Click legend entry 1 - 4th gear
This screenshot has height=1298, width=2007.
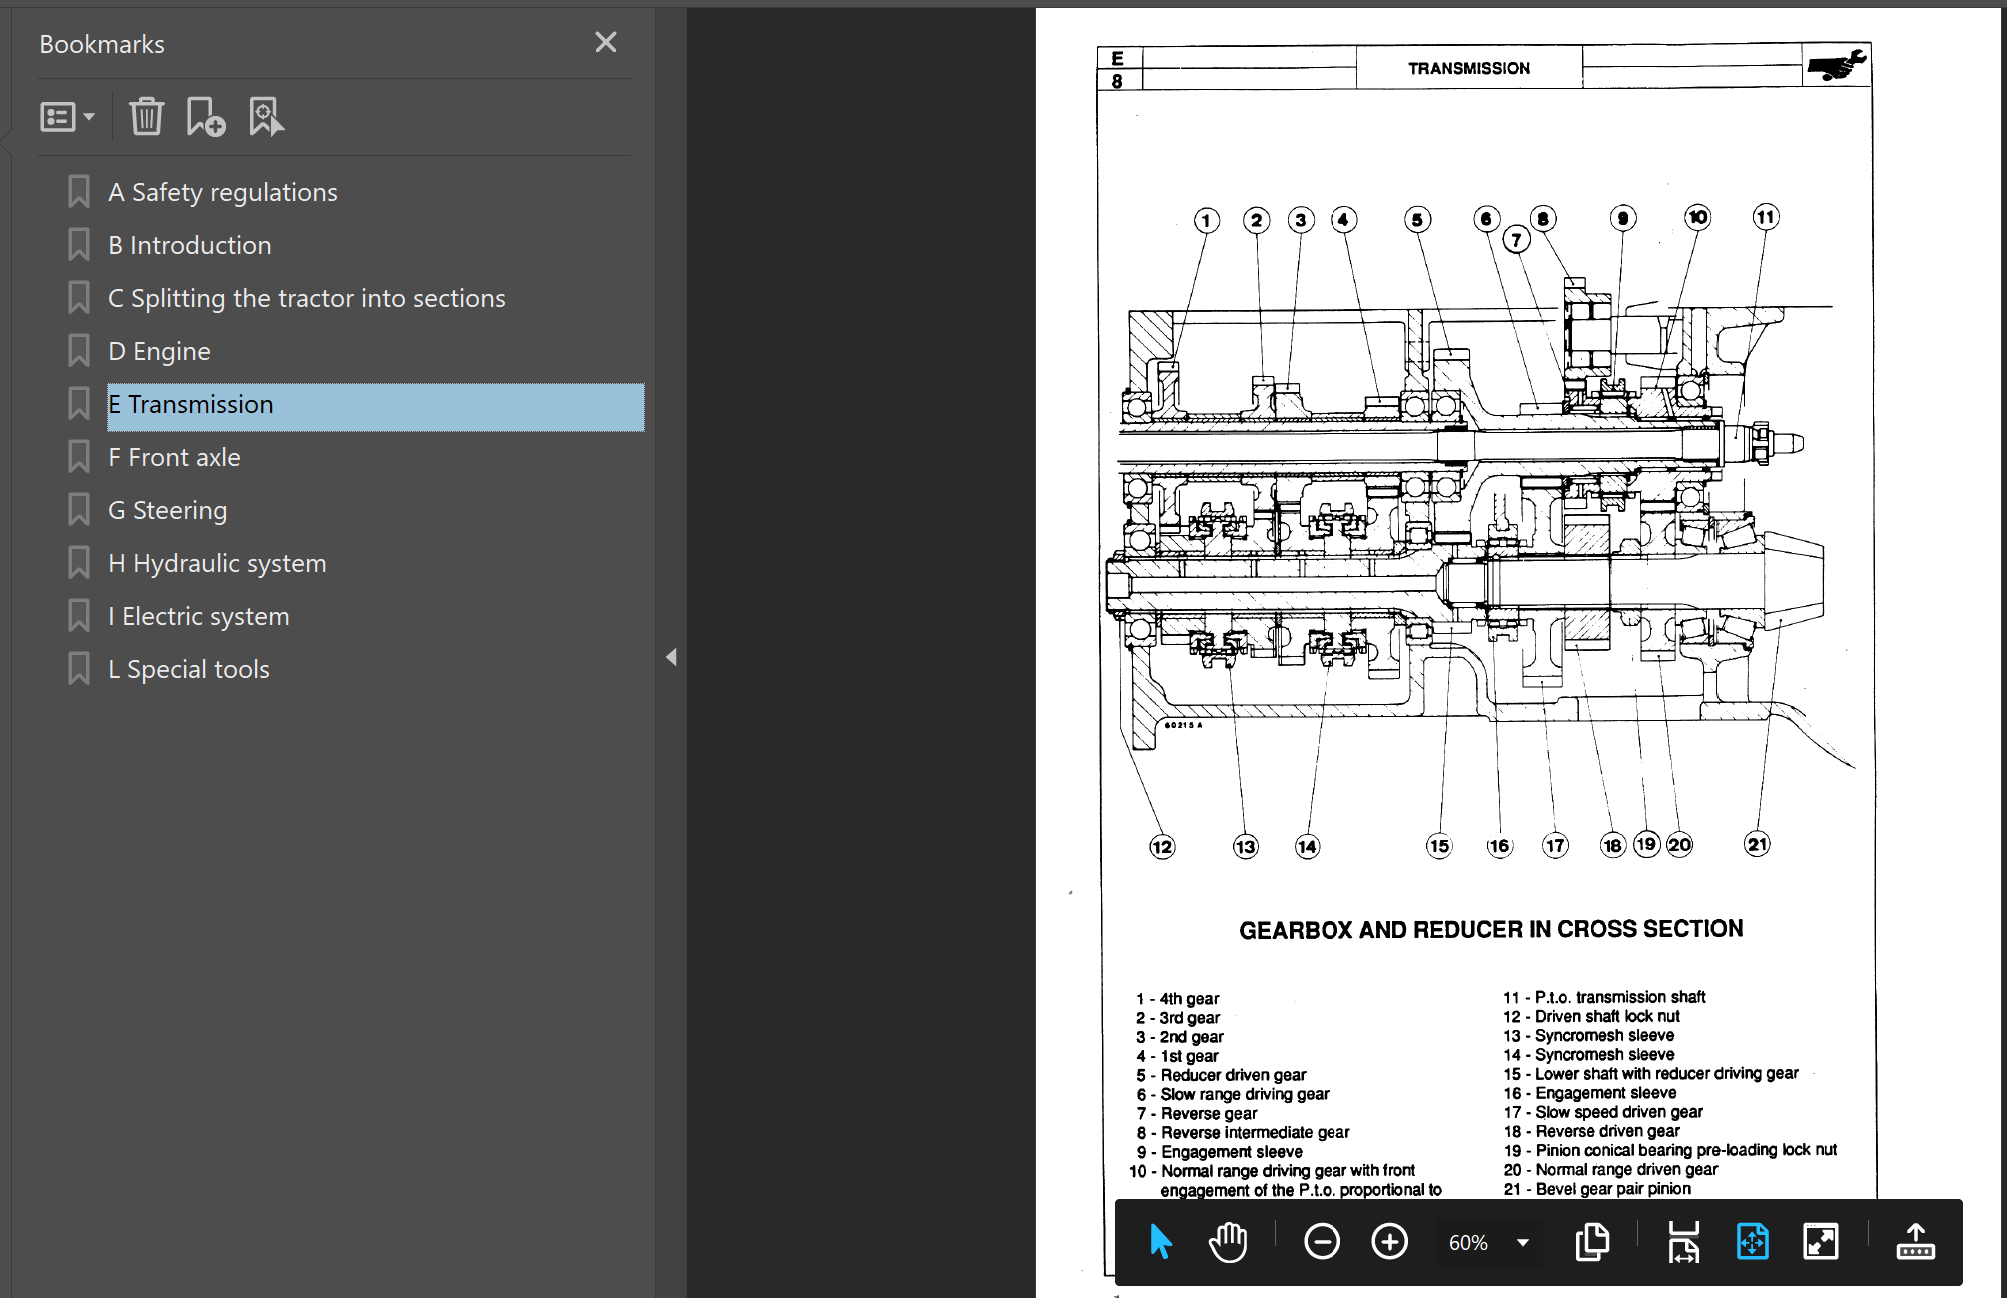(x=1178, y=998)
